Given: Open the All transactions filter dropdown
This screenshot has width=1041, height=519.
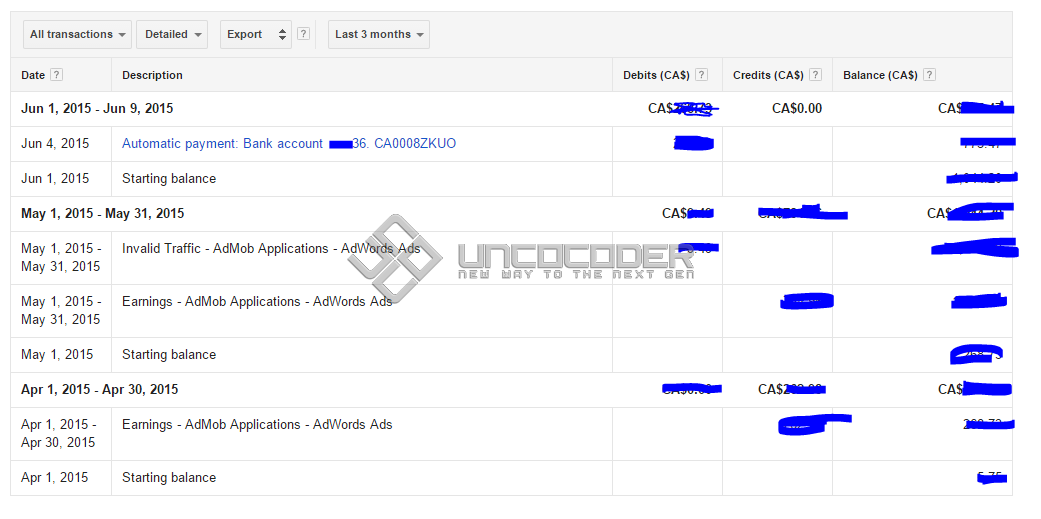Looking at the screenshot, I should point(78,35).
